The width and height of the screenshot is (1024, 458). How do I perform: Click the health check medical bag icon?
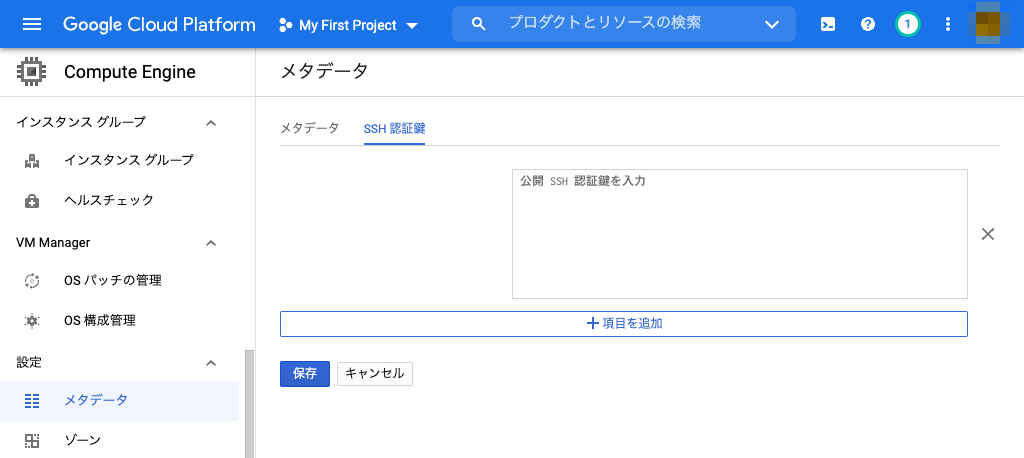coord(31,201)
